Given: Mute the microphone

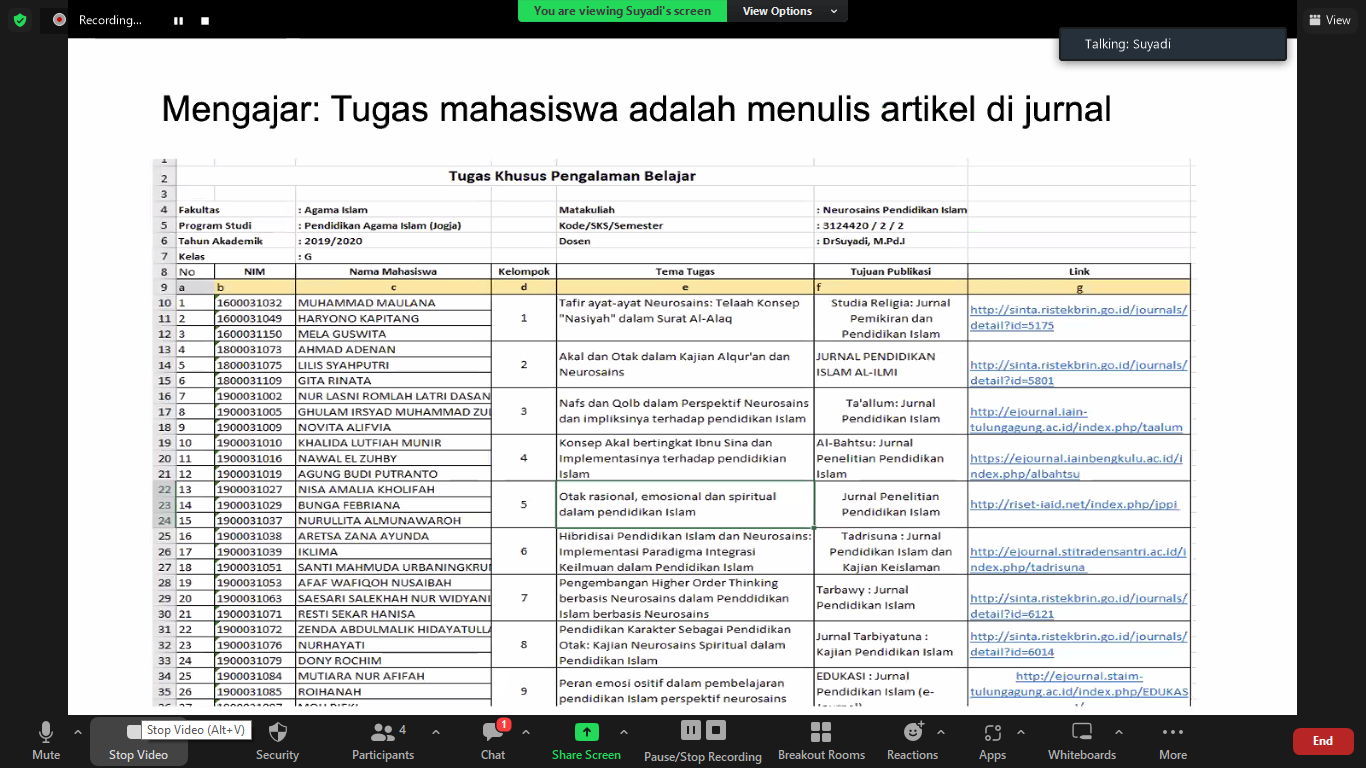Looking at the screenshot, I should pos(46,741).
